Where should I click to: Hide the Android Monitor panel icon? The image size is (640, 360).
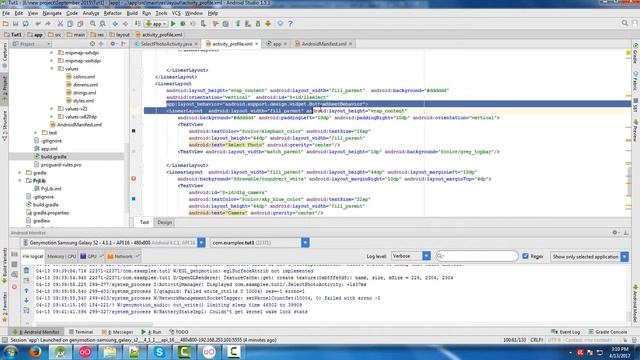(x=626, y=233)
